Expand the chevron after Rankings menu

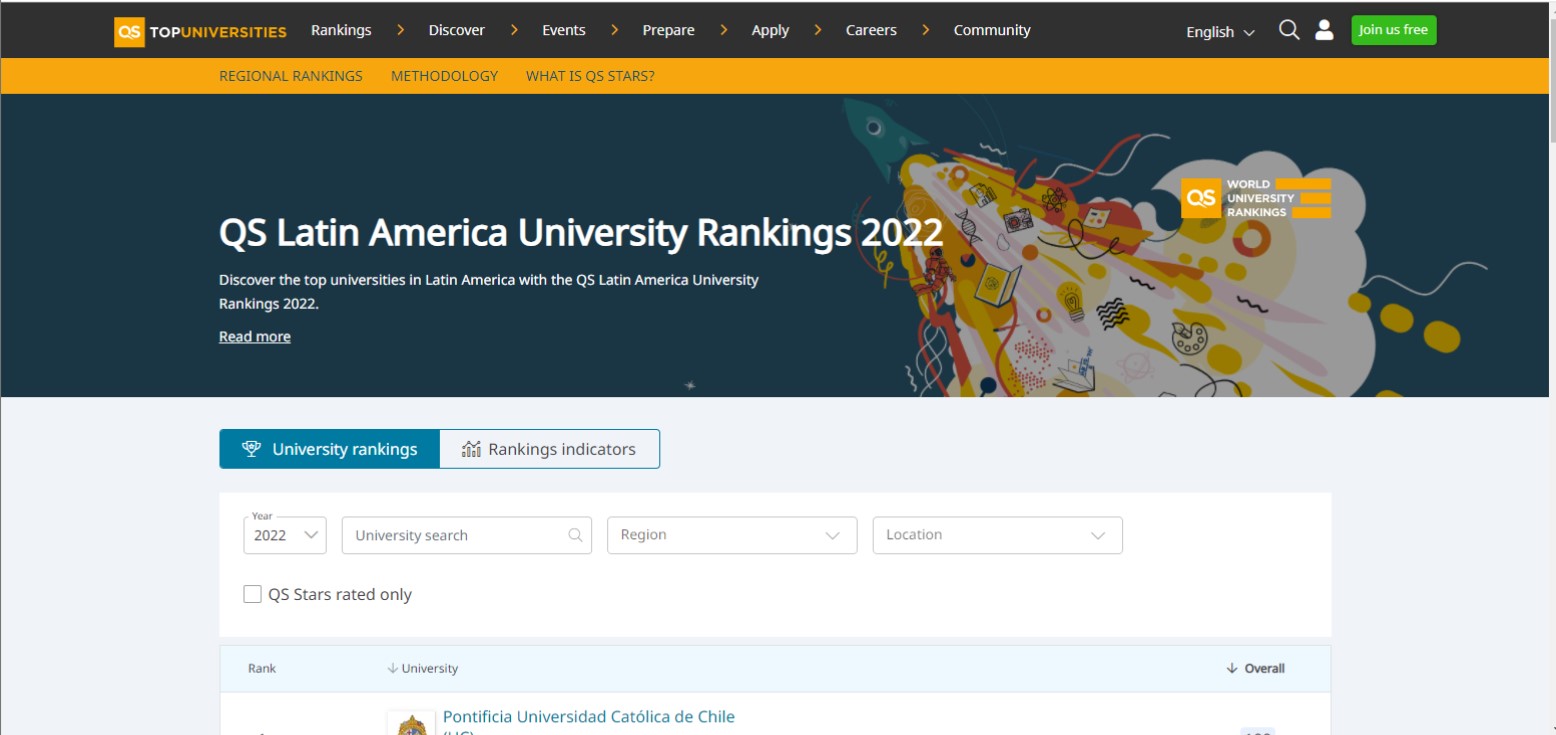coord(400,30)
